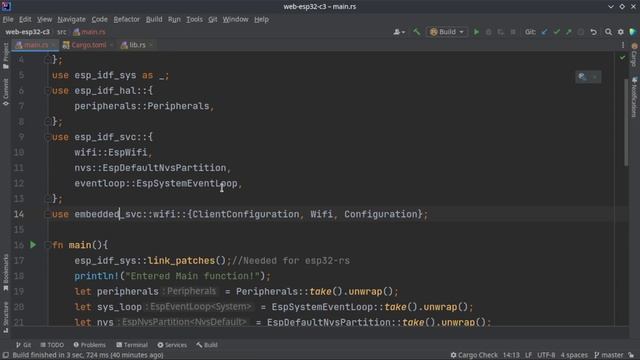Click the editor vertical scrollbar thumb
The width and height of the screenshot is (640, 360).
click(x=626, y=122)
